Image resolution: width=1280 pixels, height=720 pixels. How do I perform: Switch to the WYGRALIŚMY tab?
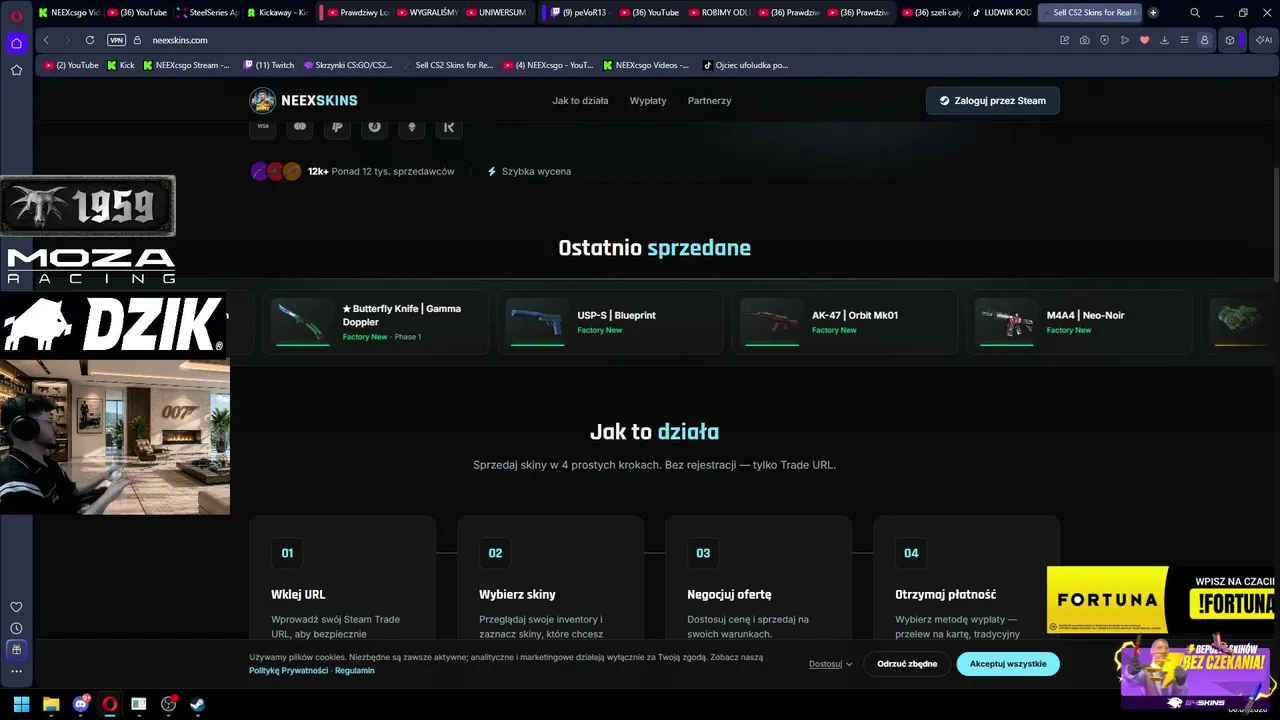428,13
